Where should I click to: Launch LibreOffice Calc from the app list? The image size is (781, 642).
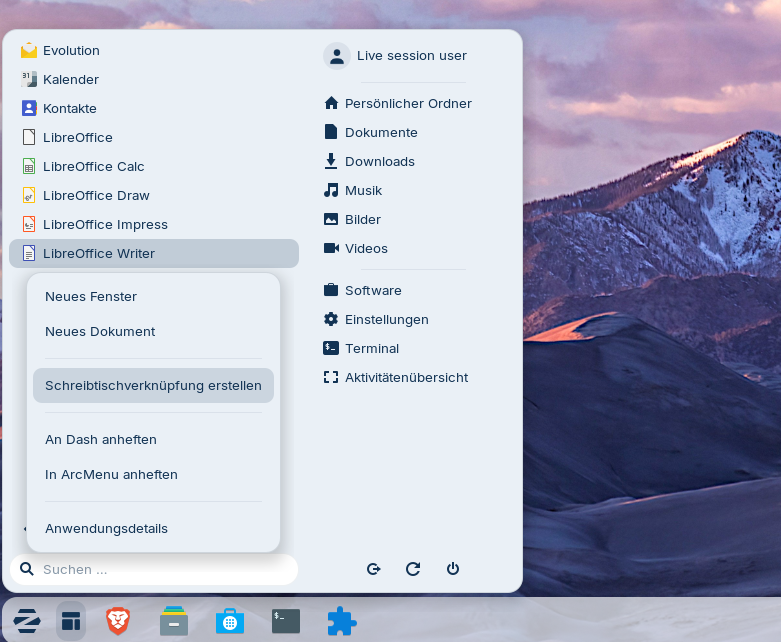point(93,167)
